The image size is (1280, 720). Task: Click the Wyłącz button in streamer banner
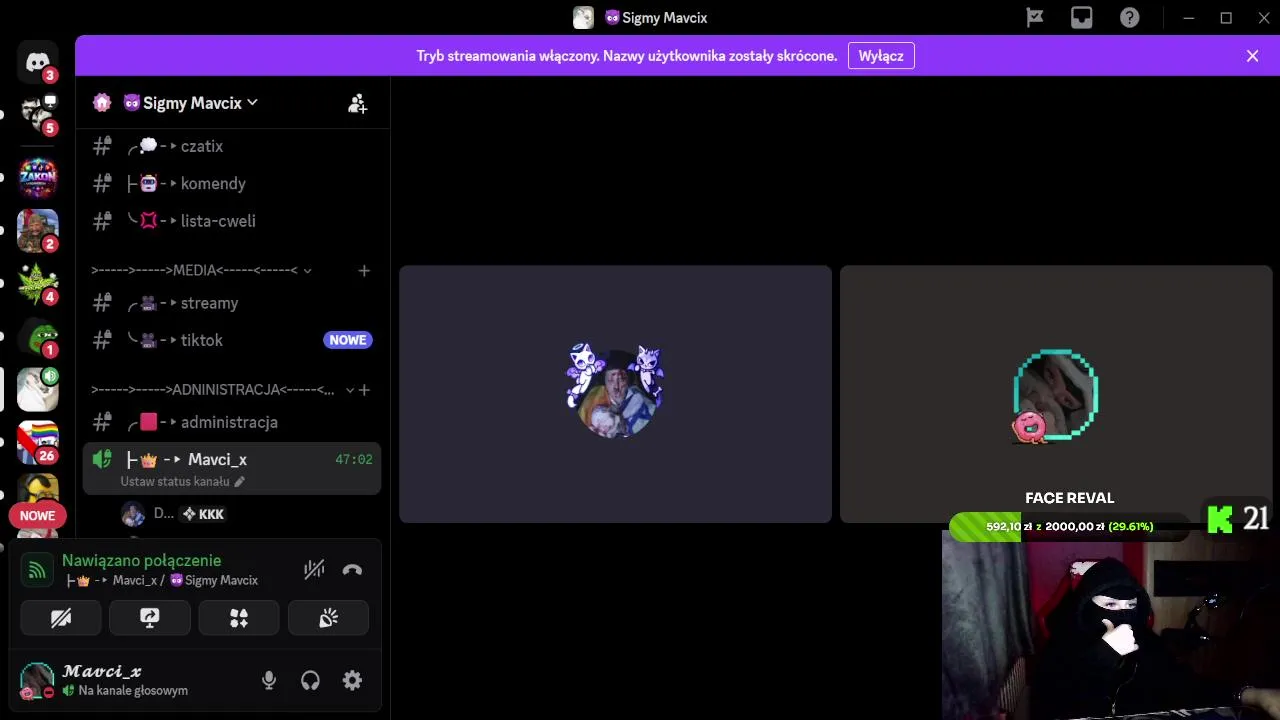(x=881, y=56)
